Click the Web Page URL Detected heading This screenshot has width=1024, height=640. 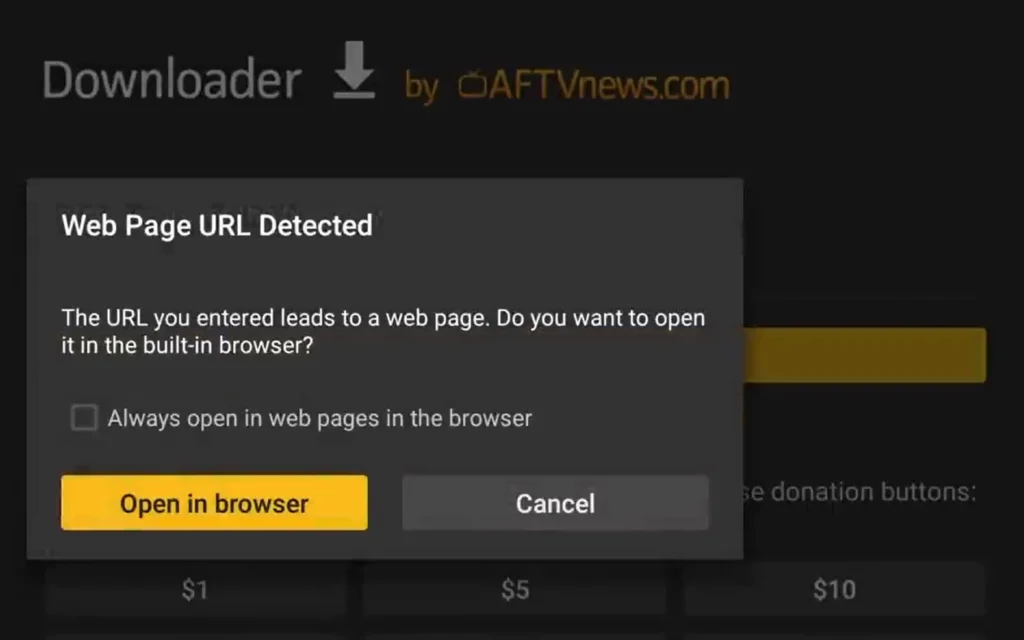(217, 225)
